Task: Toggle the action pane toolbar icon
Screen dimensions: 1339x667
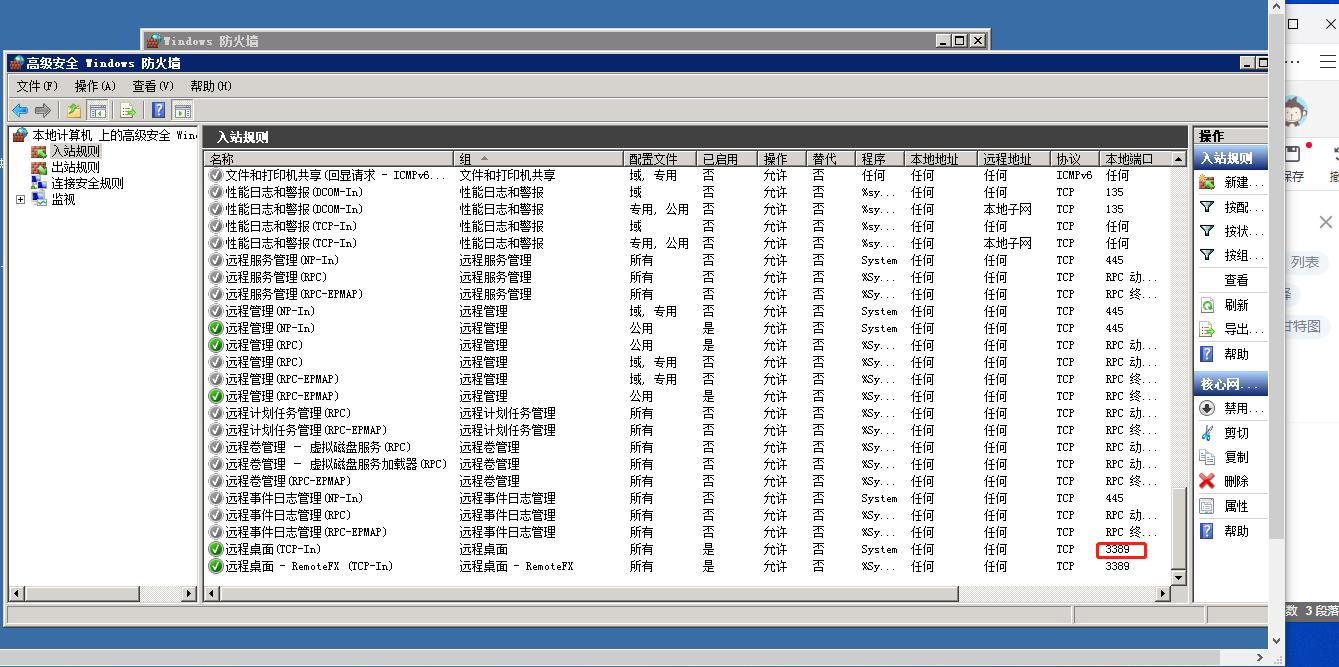Action: point(182,110)
